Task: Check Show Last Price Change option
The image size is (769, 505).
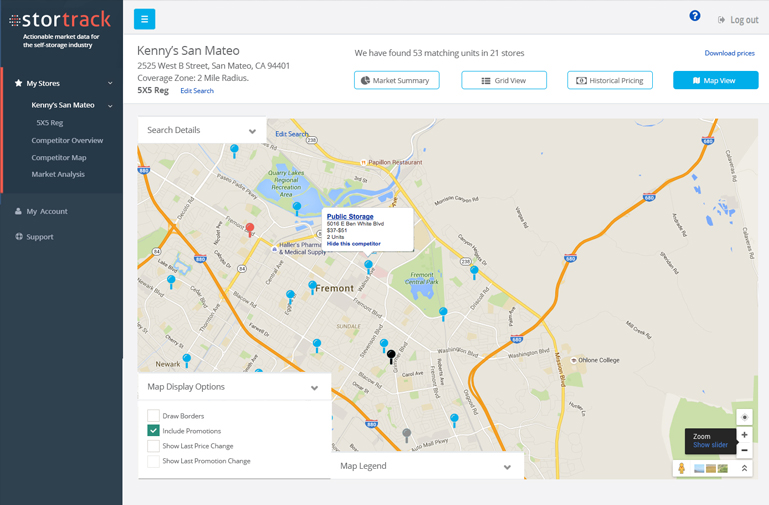Action: coord(153,446)
